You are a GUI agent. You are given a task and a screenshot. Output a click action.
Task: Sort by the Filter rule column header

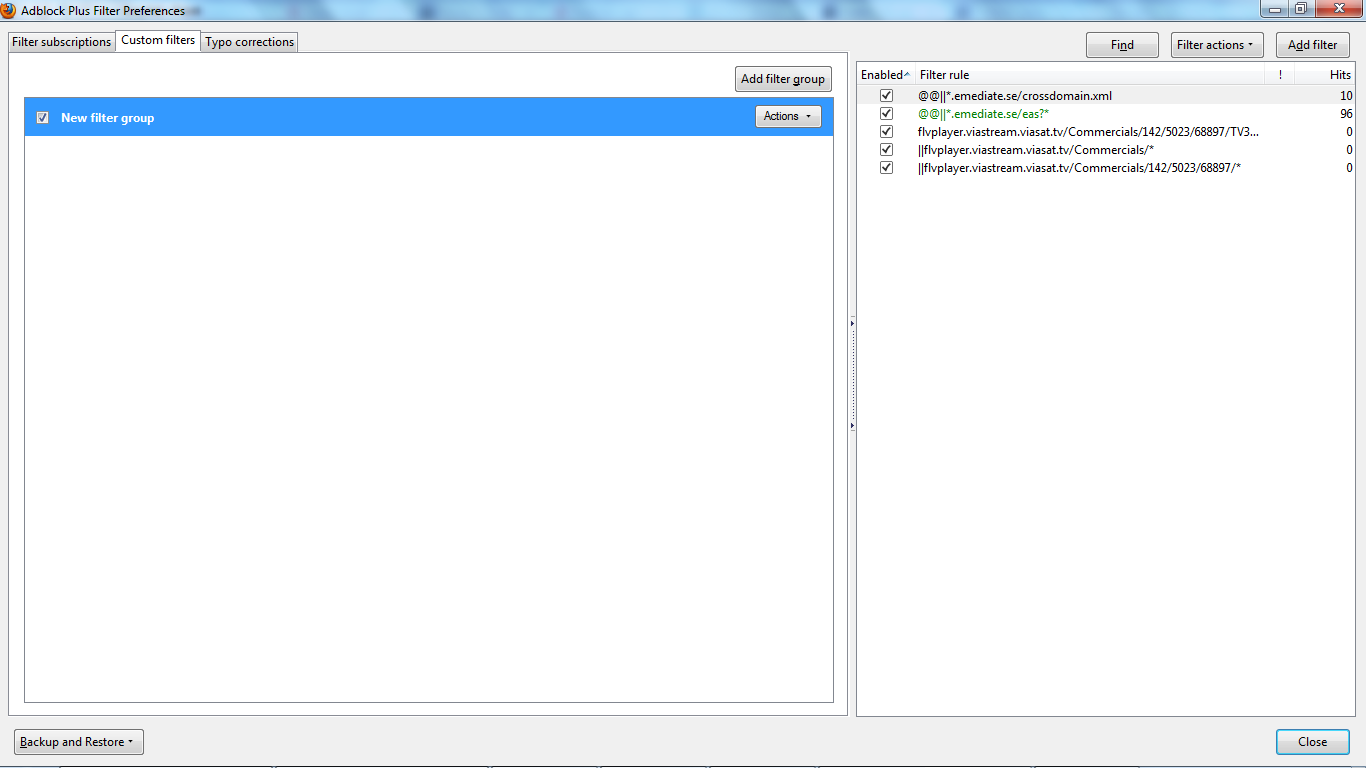(x=1090, y=75)
